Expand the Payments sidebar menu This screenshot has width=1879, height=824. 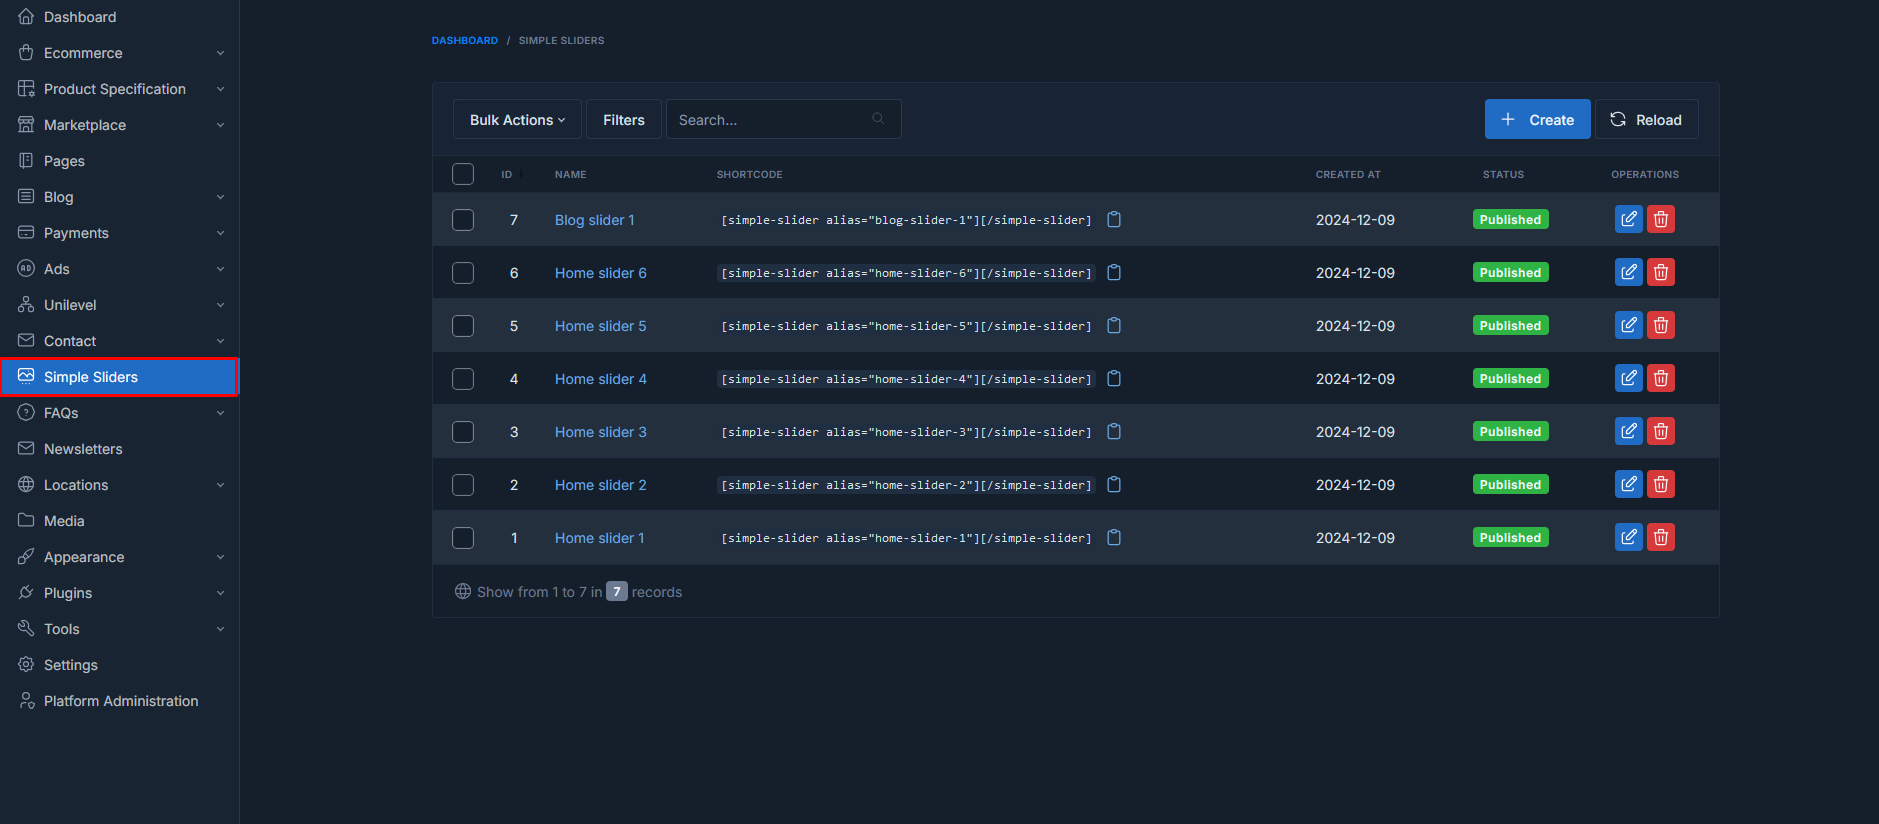[120, 233]
